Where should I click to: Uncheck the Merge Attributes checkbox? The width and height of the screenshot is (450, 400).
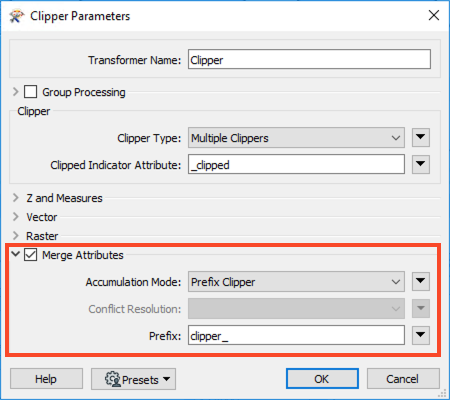[30, 255]
